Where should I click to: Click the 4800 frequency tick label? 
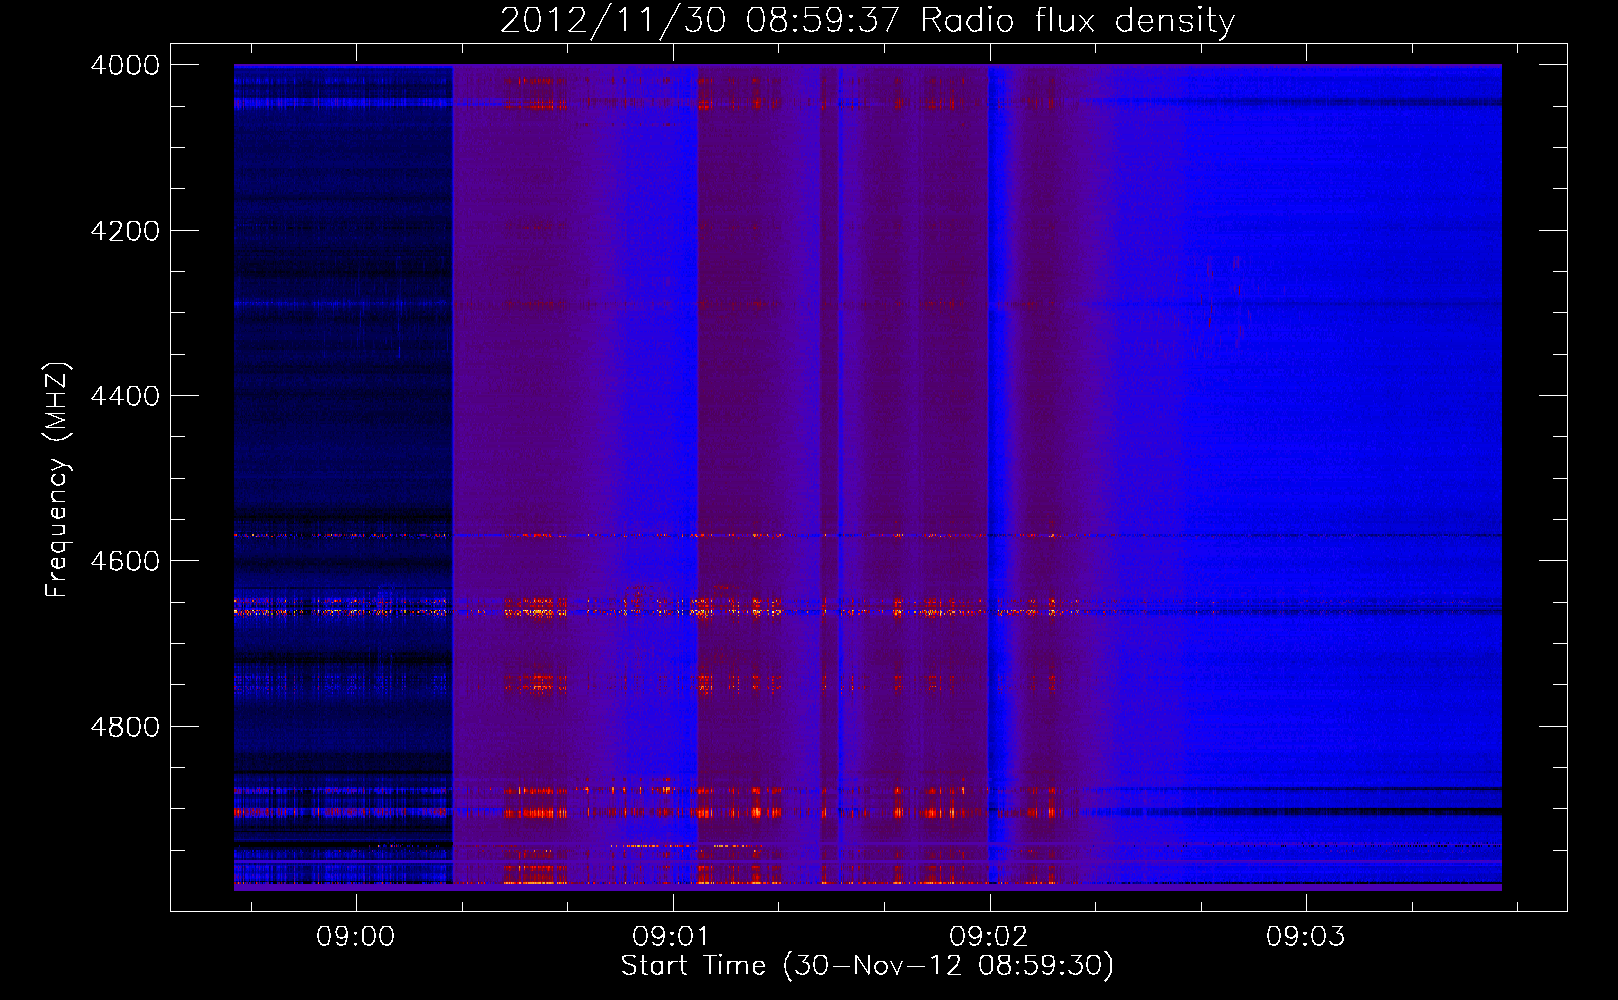click(125, 727)
